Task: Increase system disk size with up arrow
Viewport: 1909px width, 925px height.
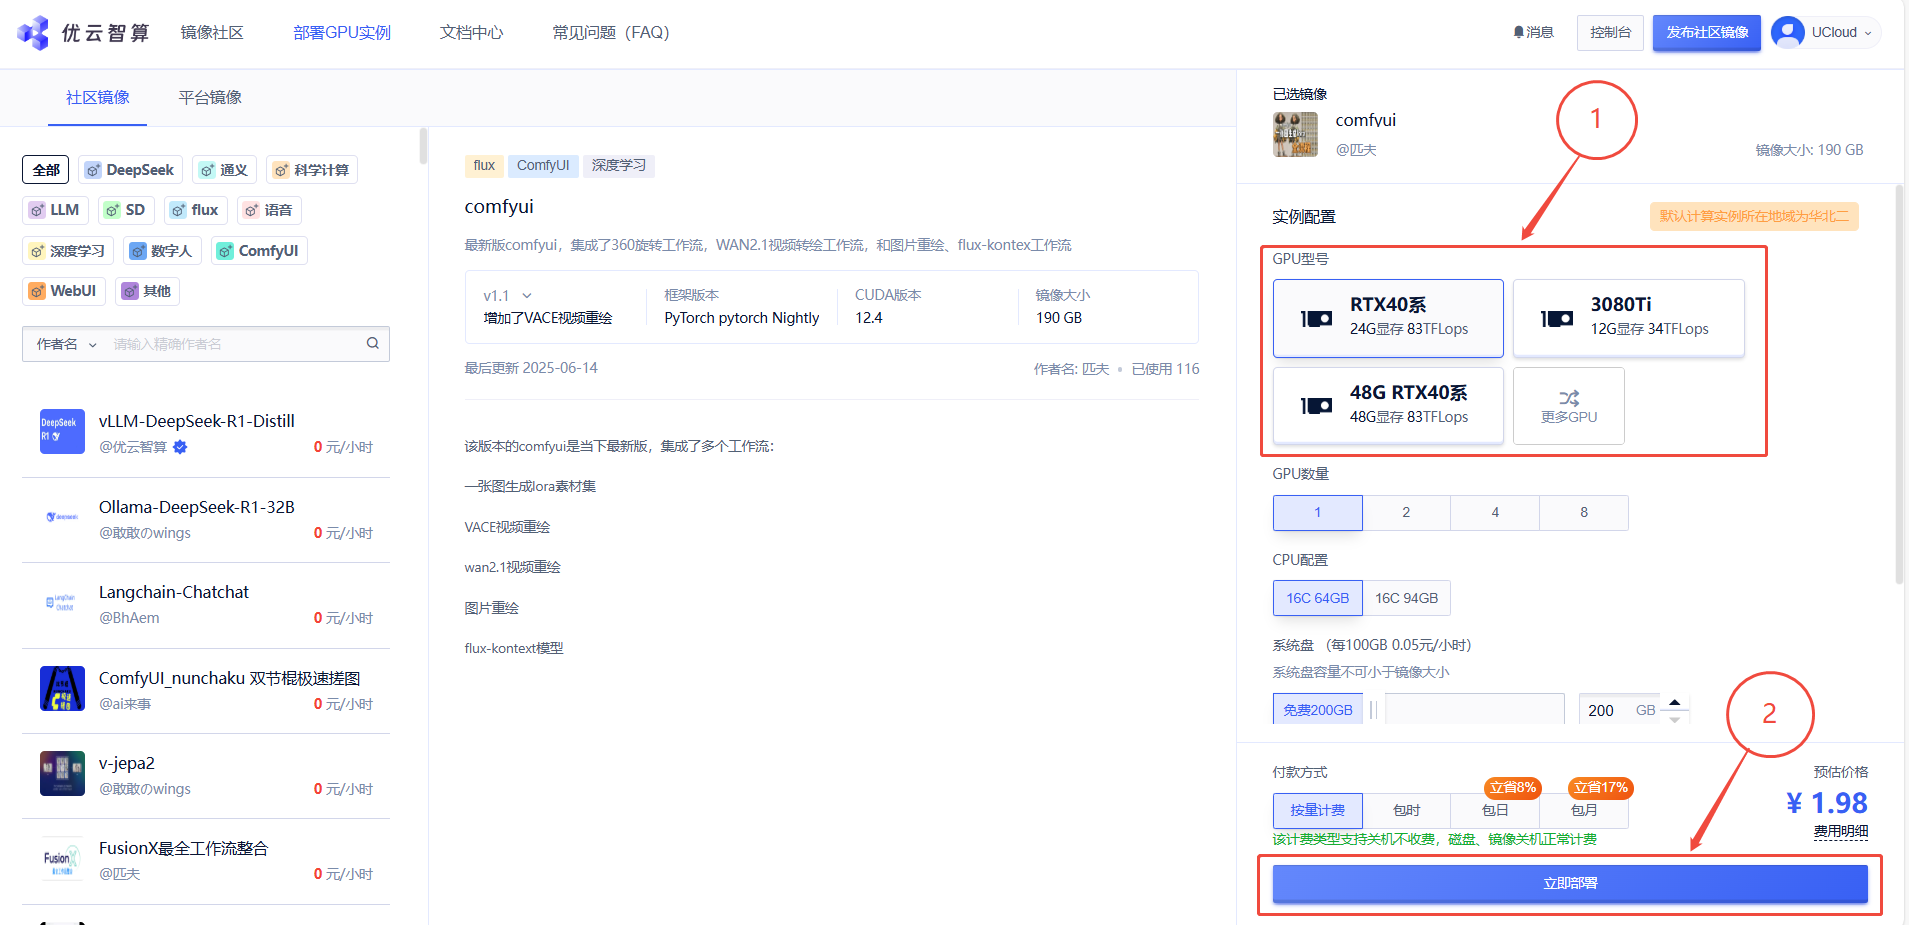Action: [1675, 702]
